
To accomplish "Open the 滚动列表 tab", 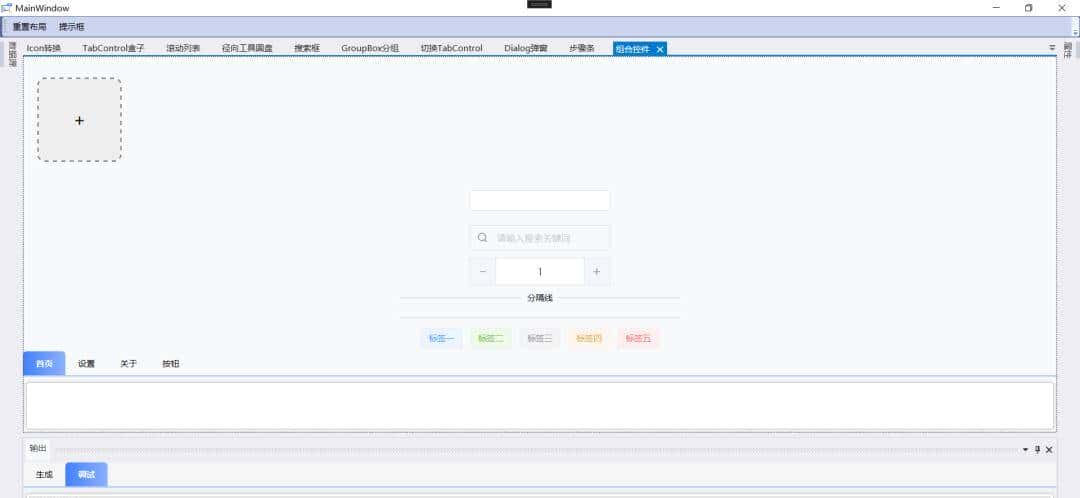I will pos(183,48).
